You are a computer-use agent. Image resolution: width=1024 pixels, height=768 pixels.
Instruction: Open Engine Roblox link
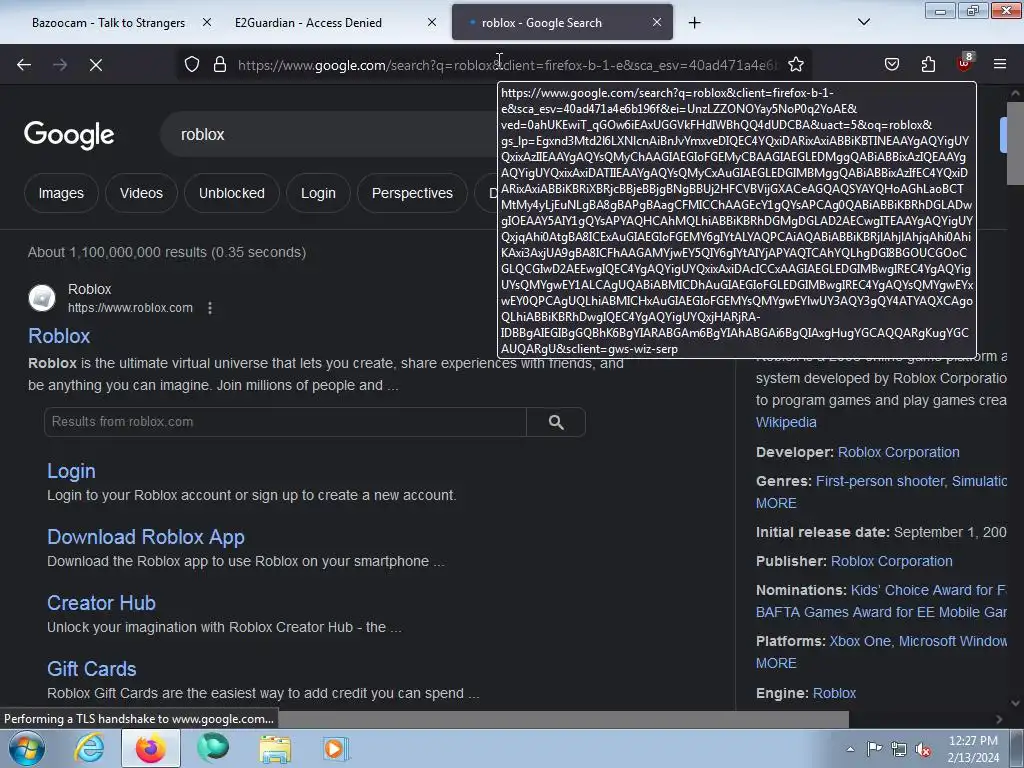click(834, 693)
